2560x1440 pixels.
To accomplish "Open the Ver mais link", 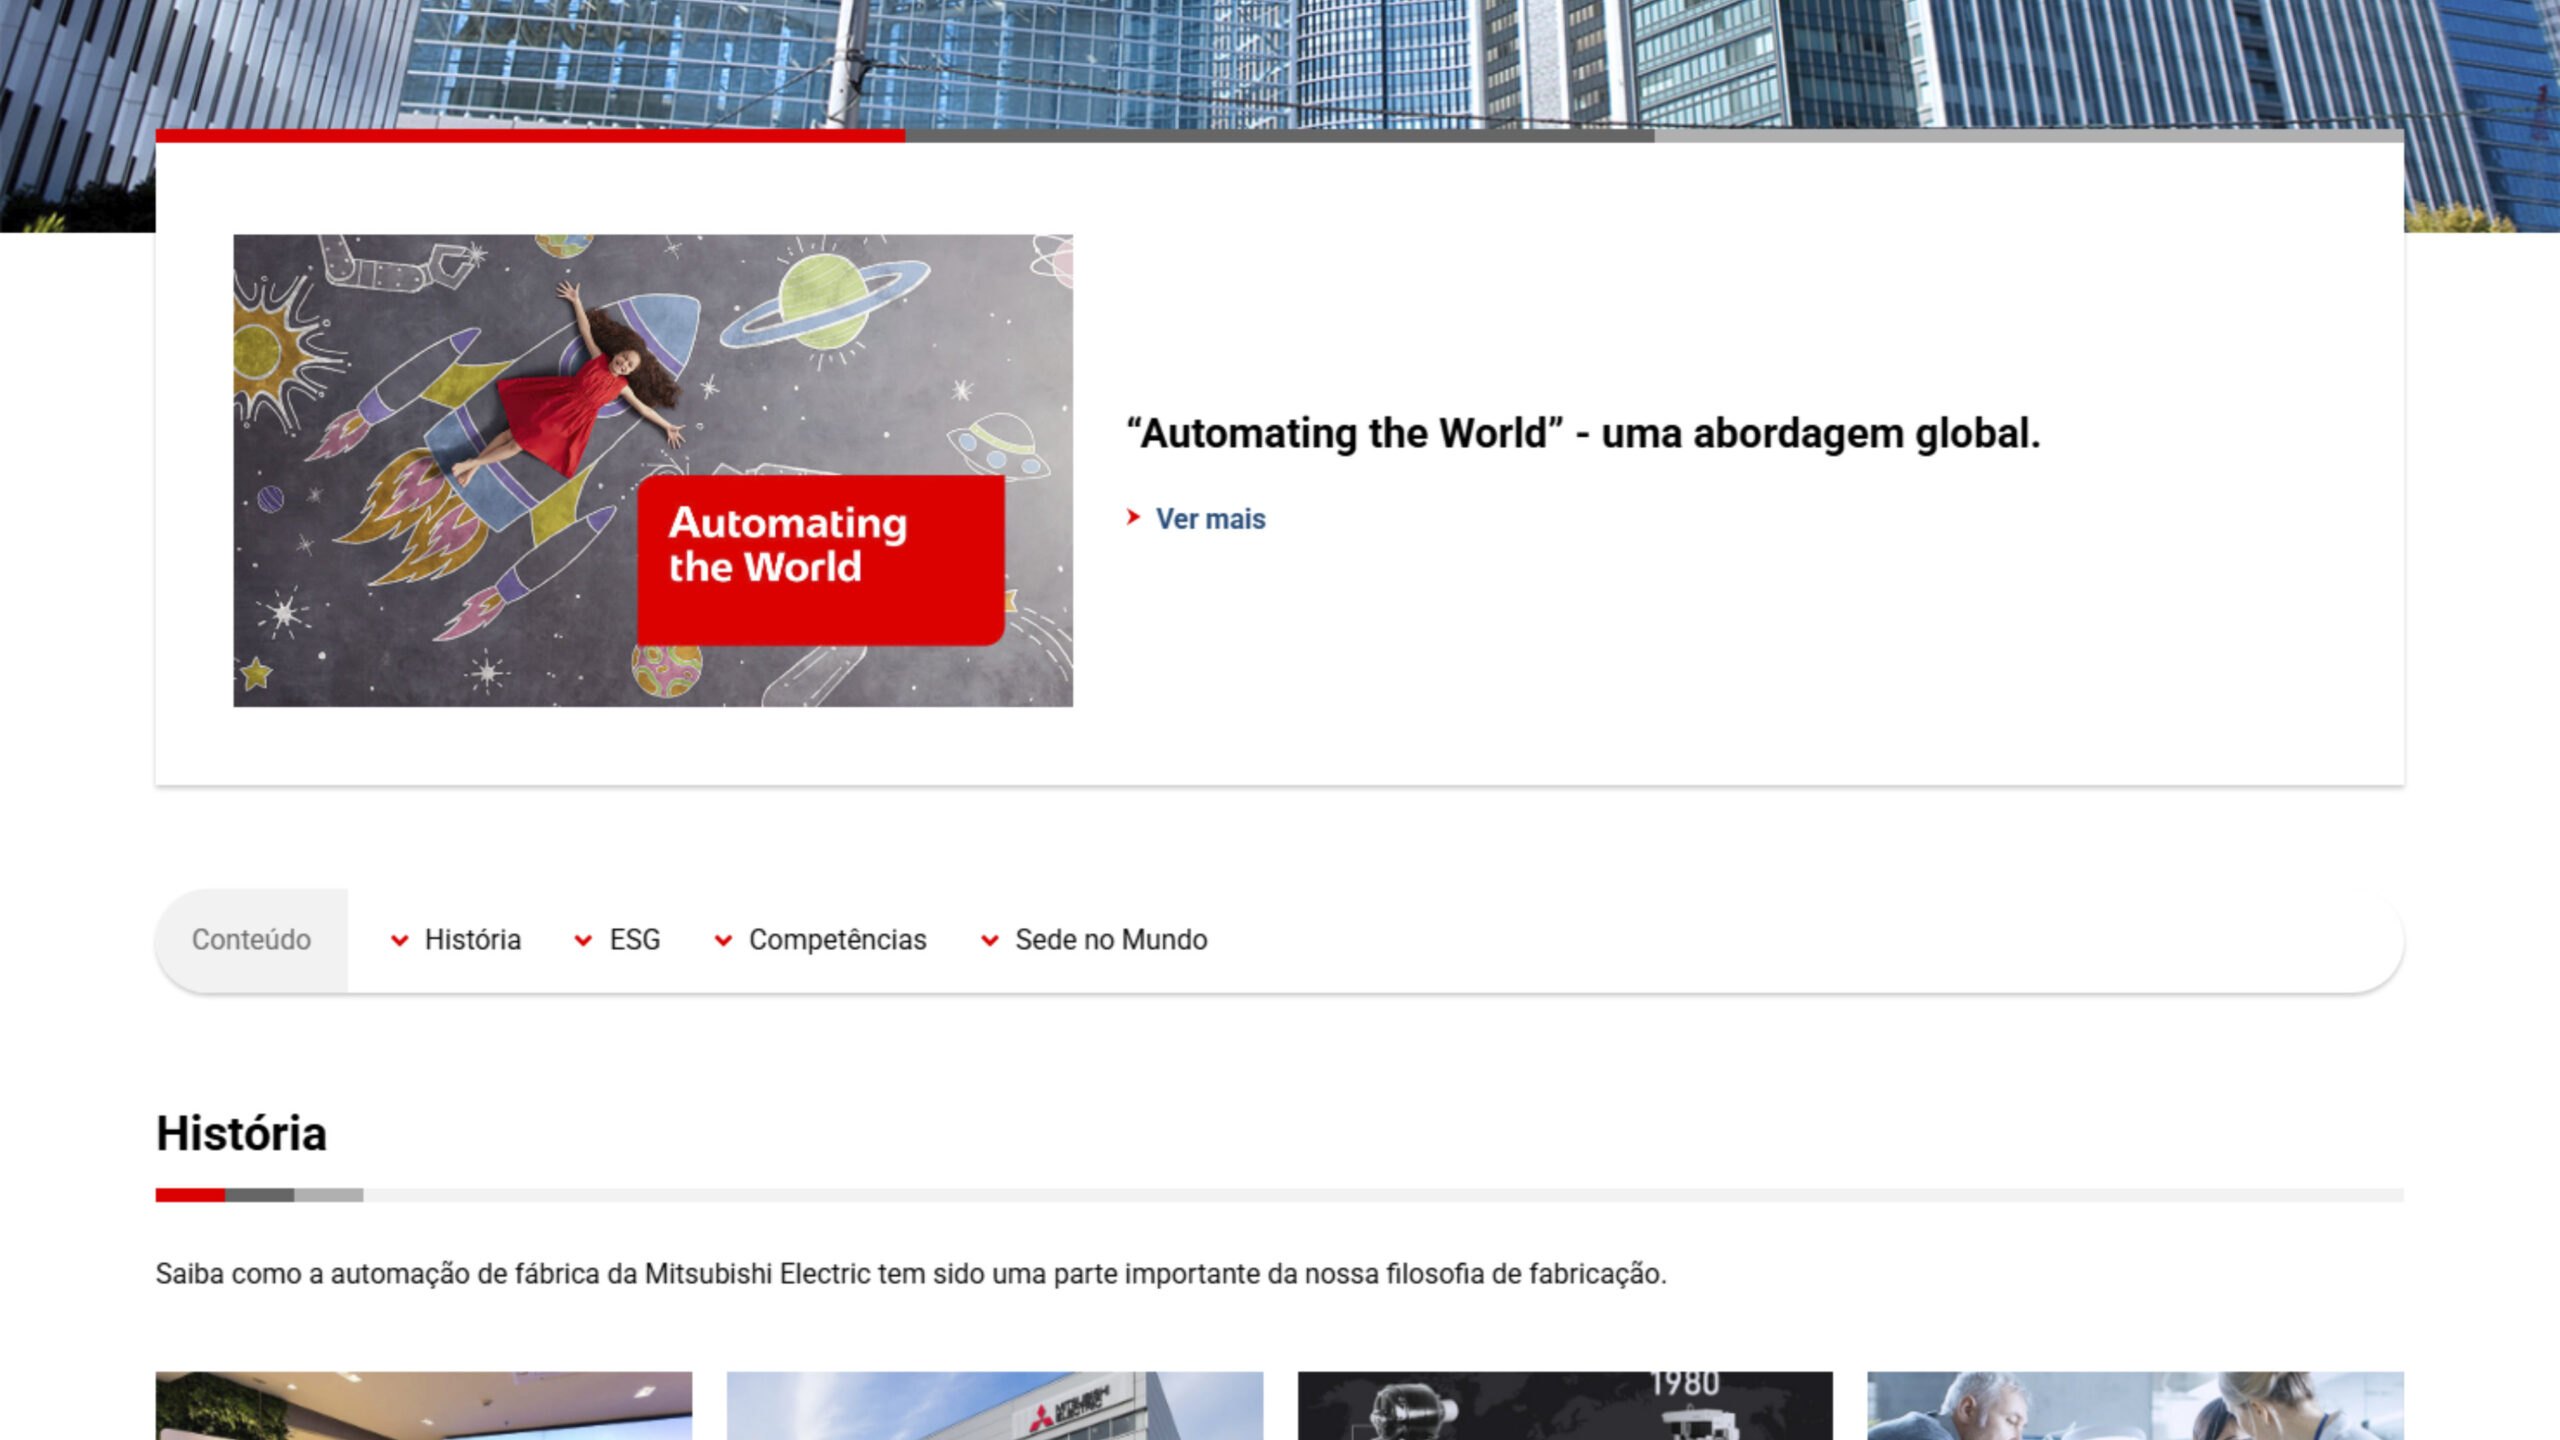I will pyautogui.click(x=1210, y=519).
